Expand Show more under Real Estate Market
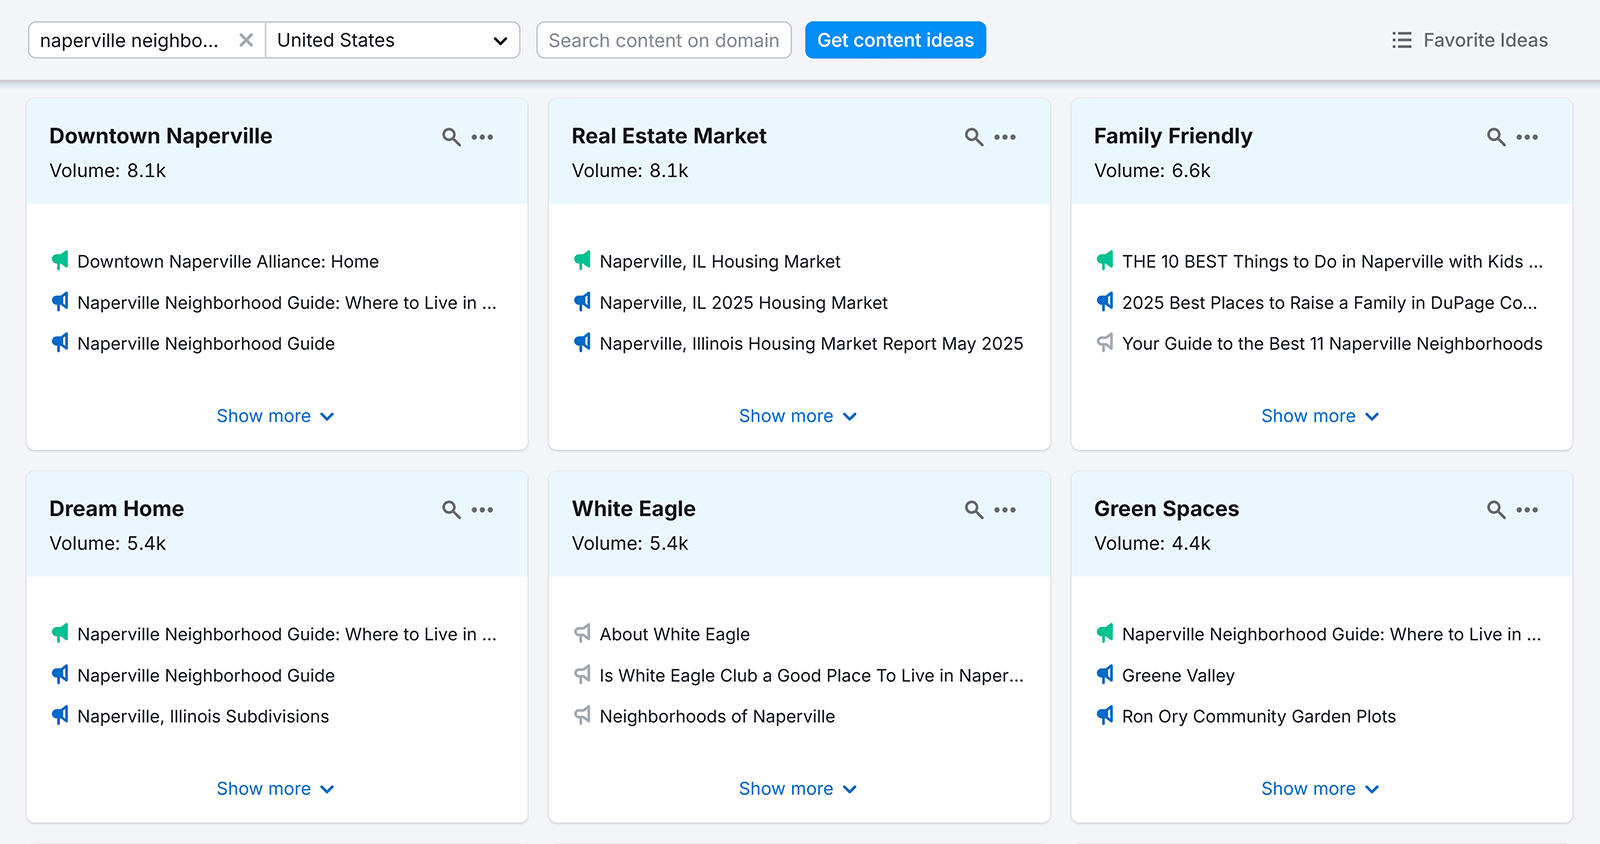Image resolution: width=1600 pixels, height=844 pixels. coord(797,416)
